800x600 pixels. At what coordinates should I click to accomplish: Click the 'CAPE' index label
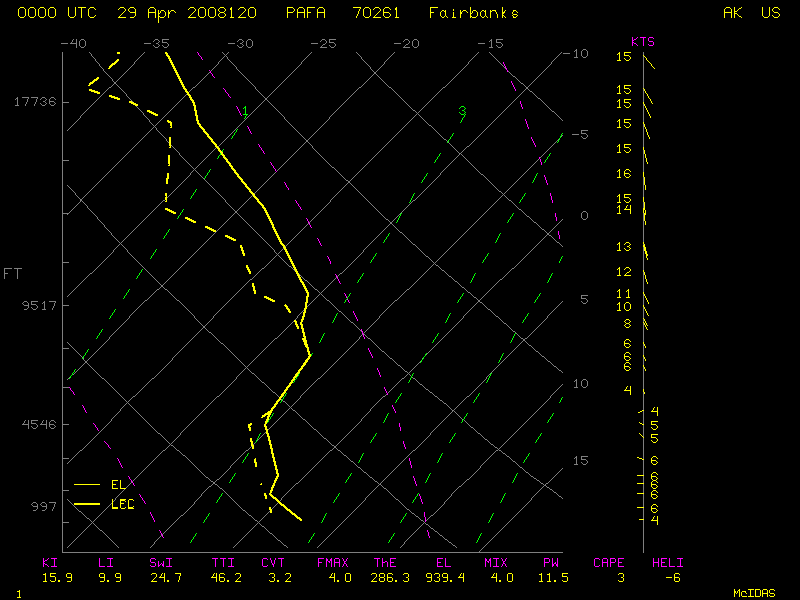(609, 563)
